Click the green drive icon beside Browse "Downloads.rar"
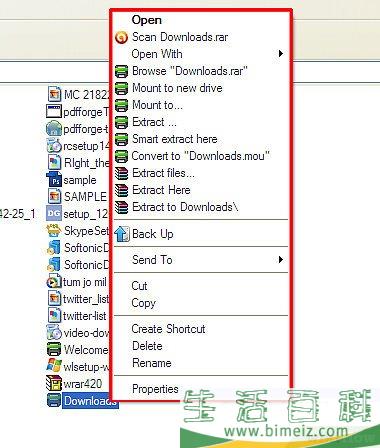 (x=121, y=71)
